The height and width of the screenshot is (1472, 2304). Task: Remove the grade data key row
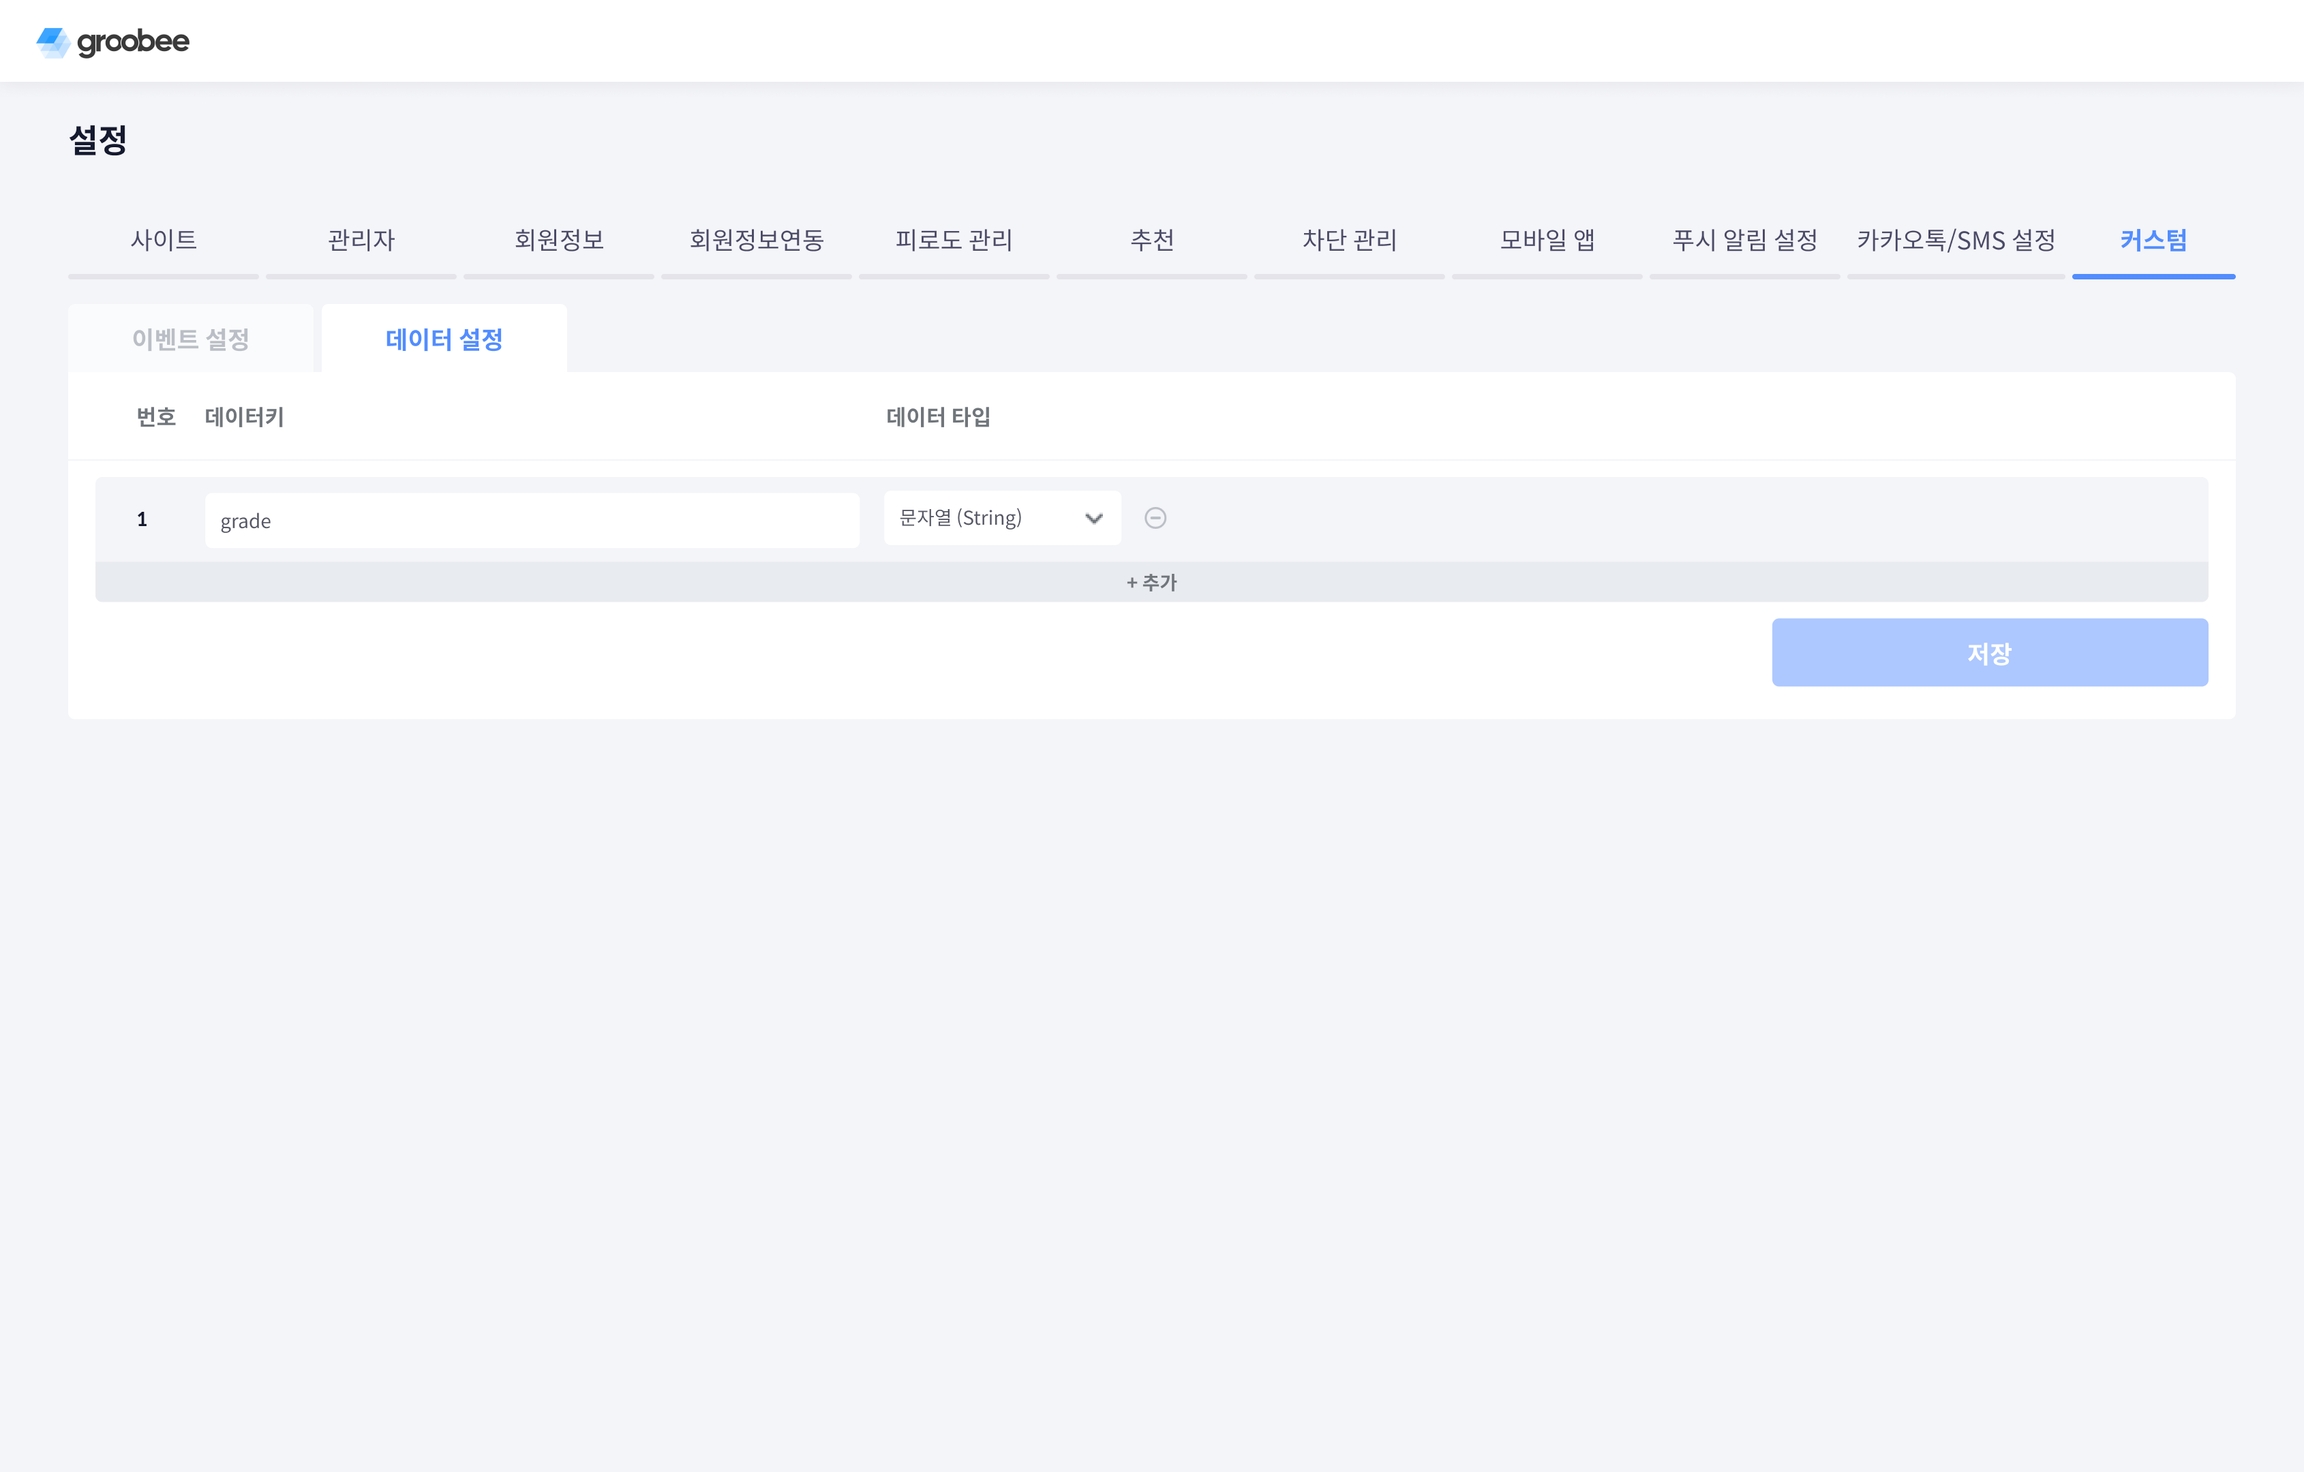1155,518
